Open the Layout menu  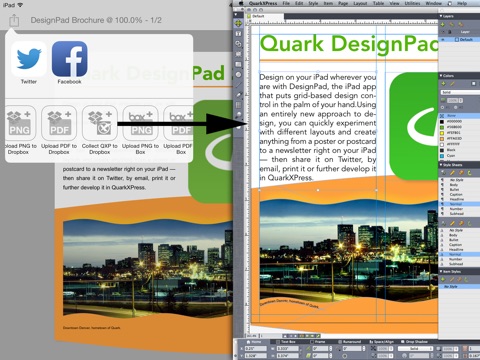point(360,3)
